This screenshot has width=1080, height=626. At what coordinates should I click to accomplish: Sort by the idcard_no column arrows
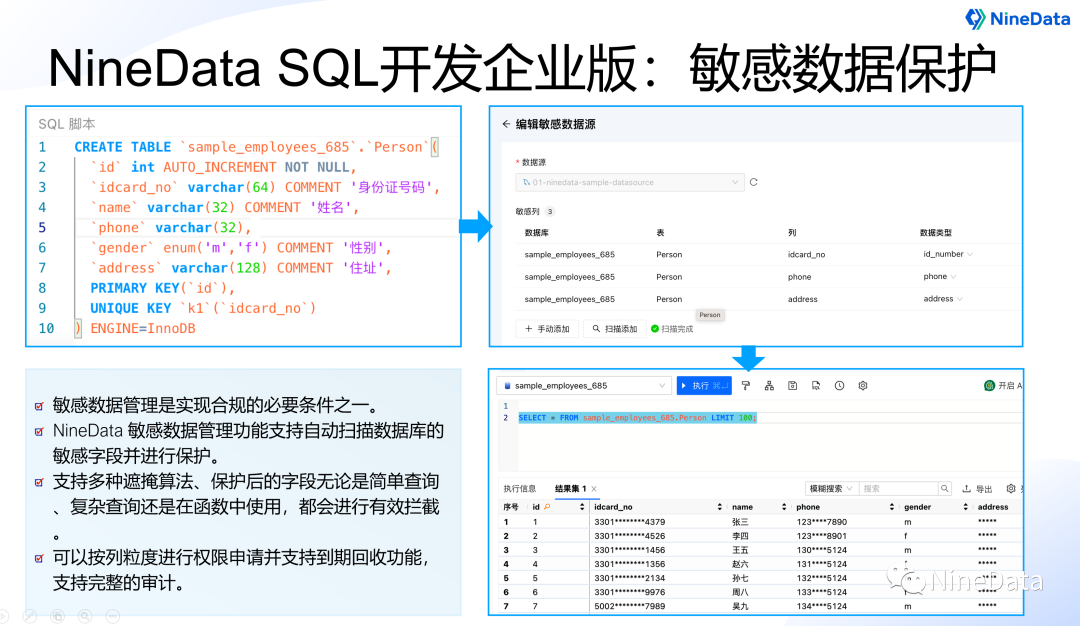(x=720, y=507)
